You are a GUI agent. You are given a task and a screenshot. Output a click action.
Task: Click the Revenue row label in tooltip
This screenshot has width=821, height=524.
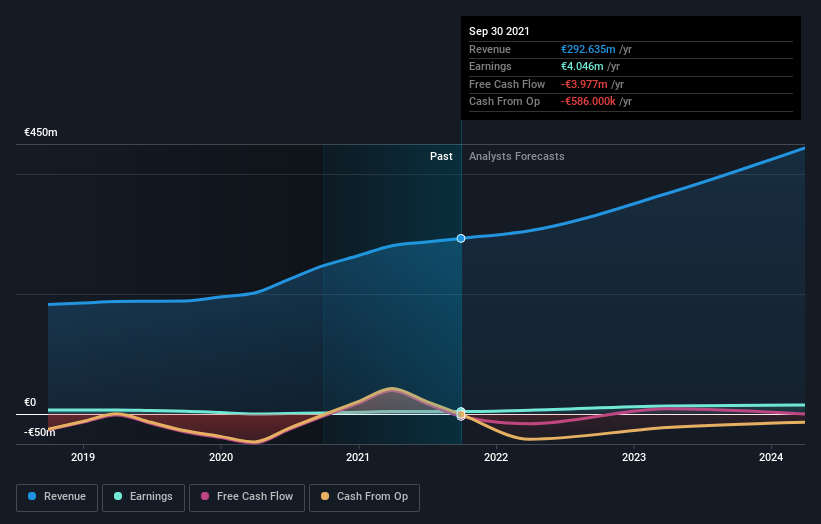coord(490,49)
